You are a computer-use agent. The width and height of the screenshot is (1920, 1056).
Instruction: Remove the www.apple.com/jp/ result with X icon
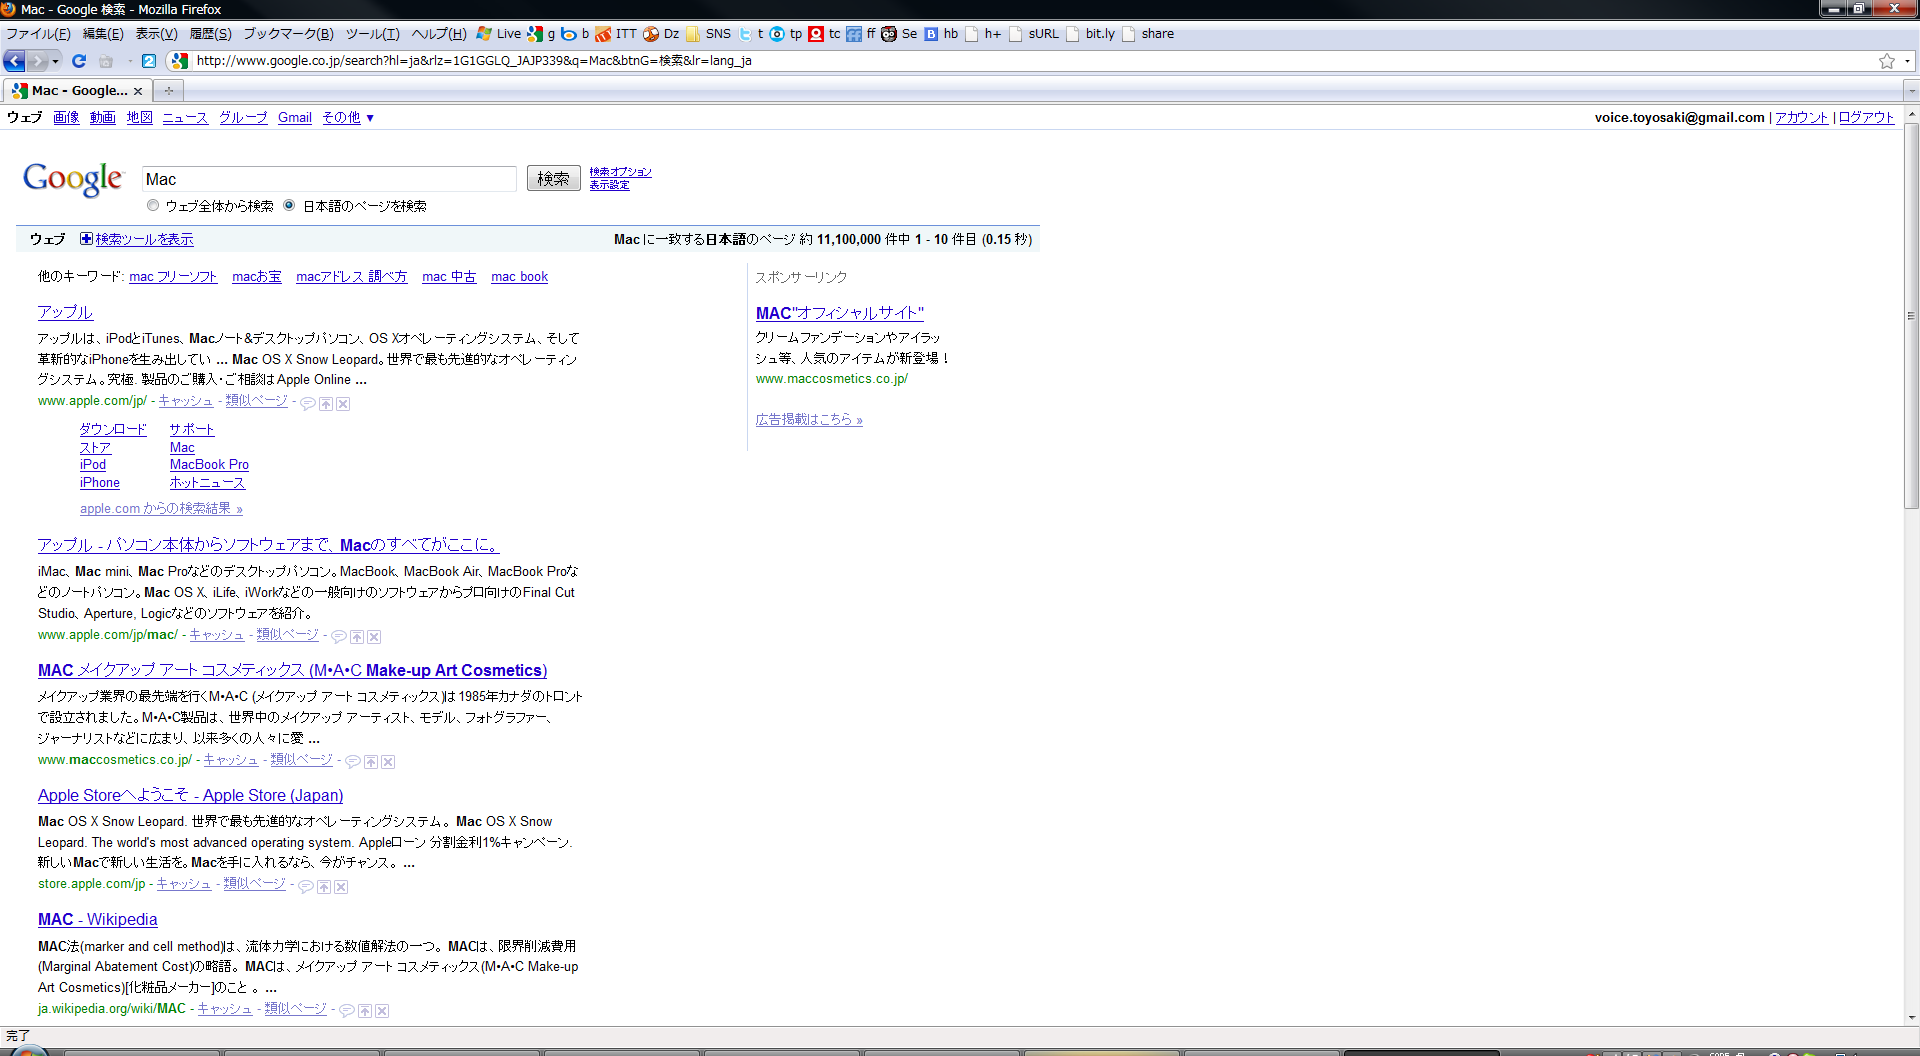(x=343, y=404)
